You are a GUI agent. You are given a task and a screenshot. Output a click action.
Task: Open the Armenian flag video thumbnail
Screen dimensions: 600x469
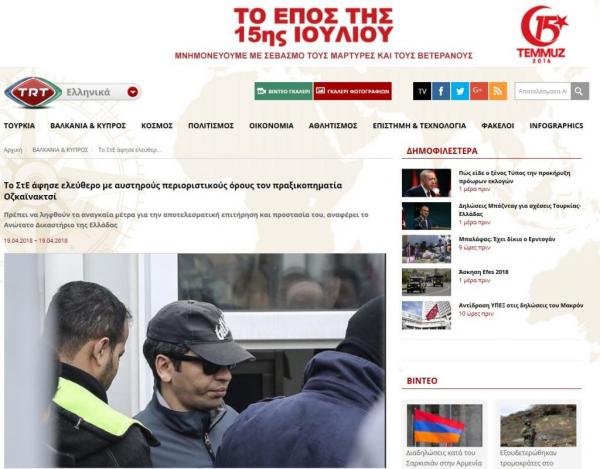tap(445, 425)
